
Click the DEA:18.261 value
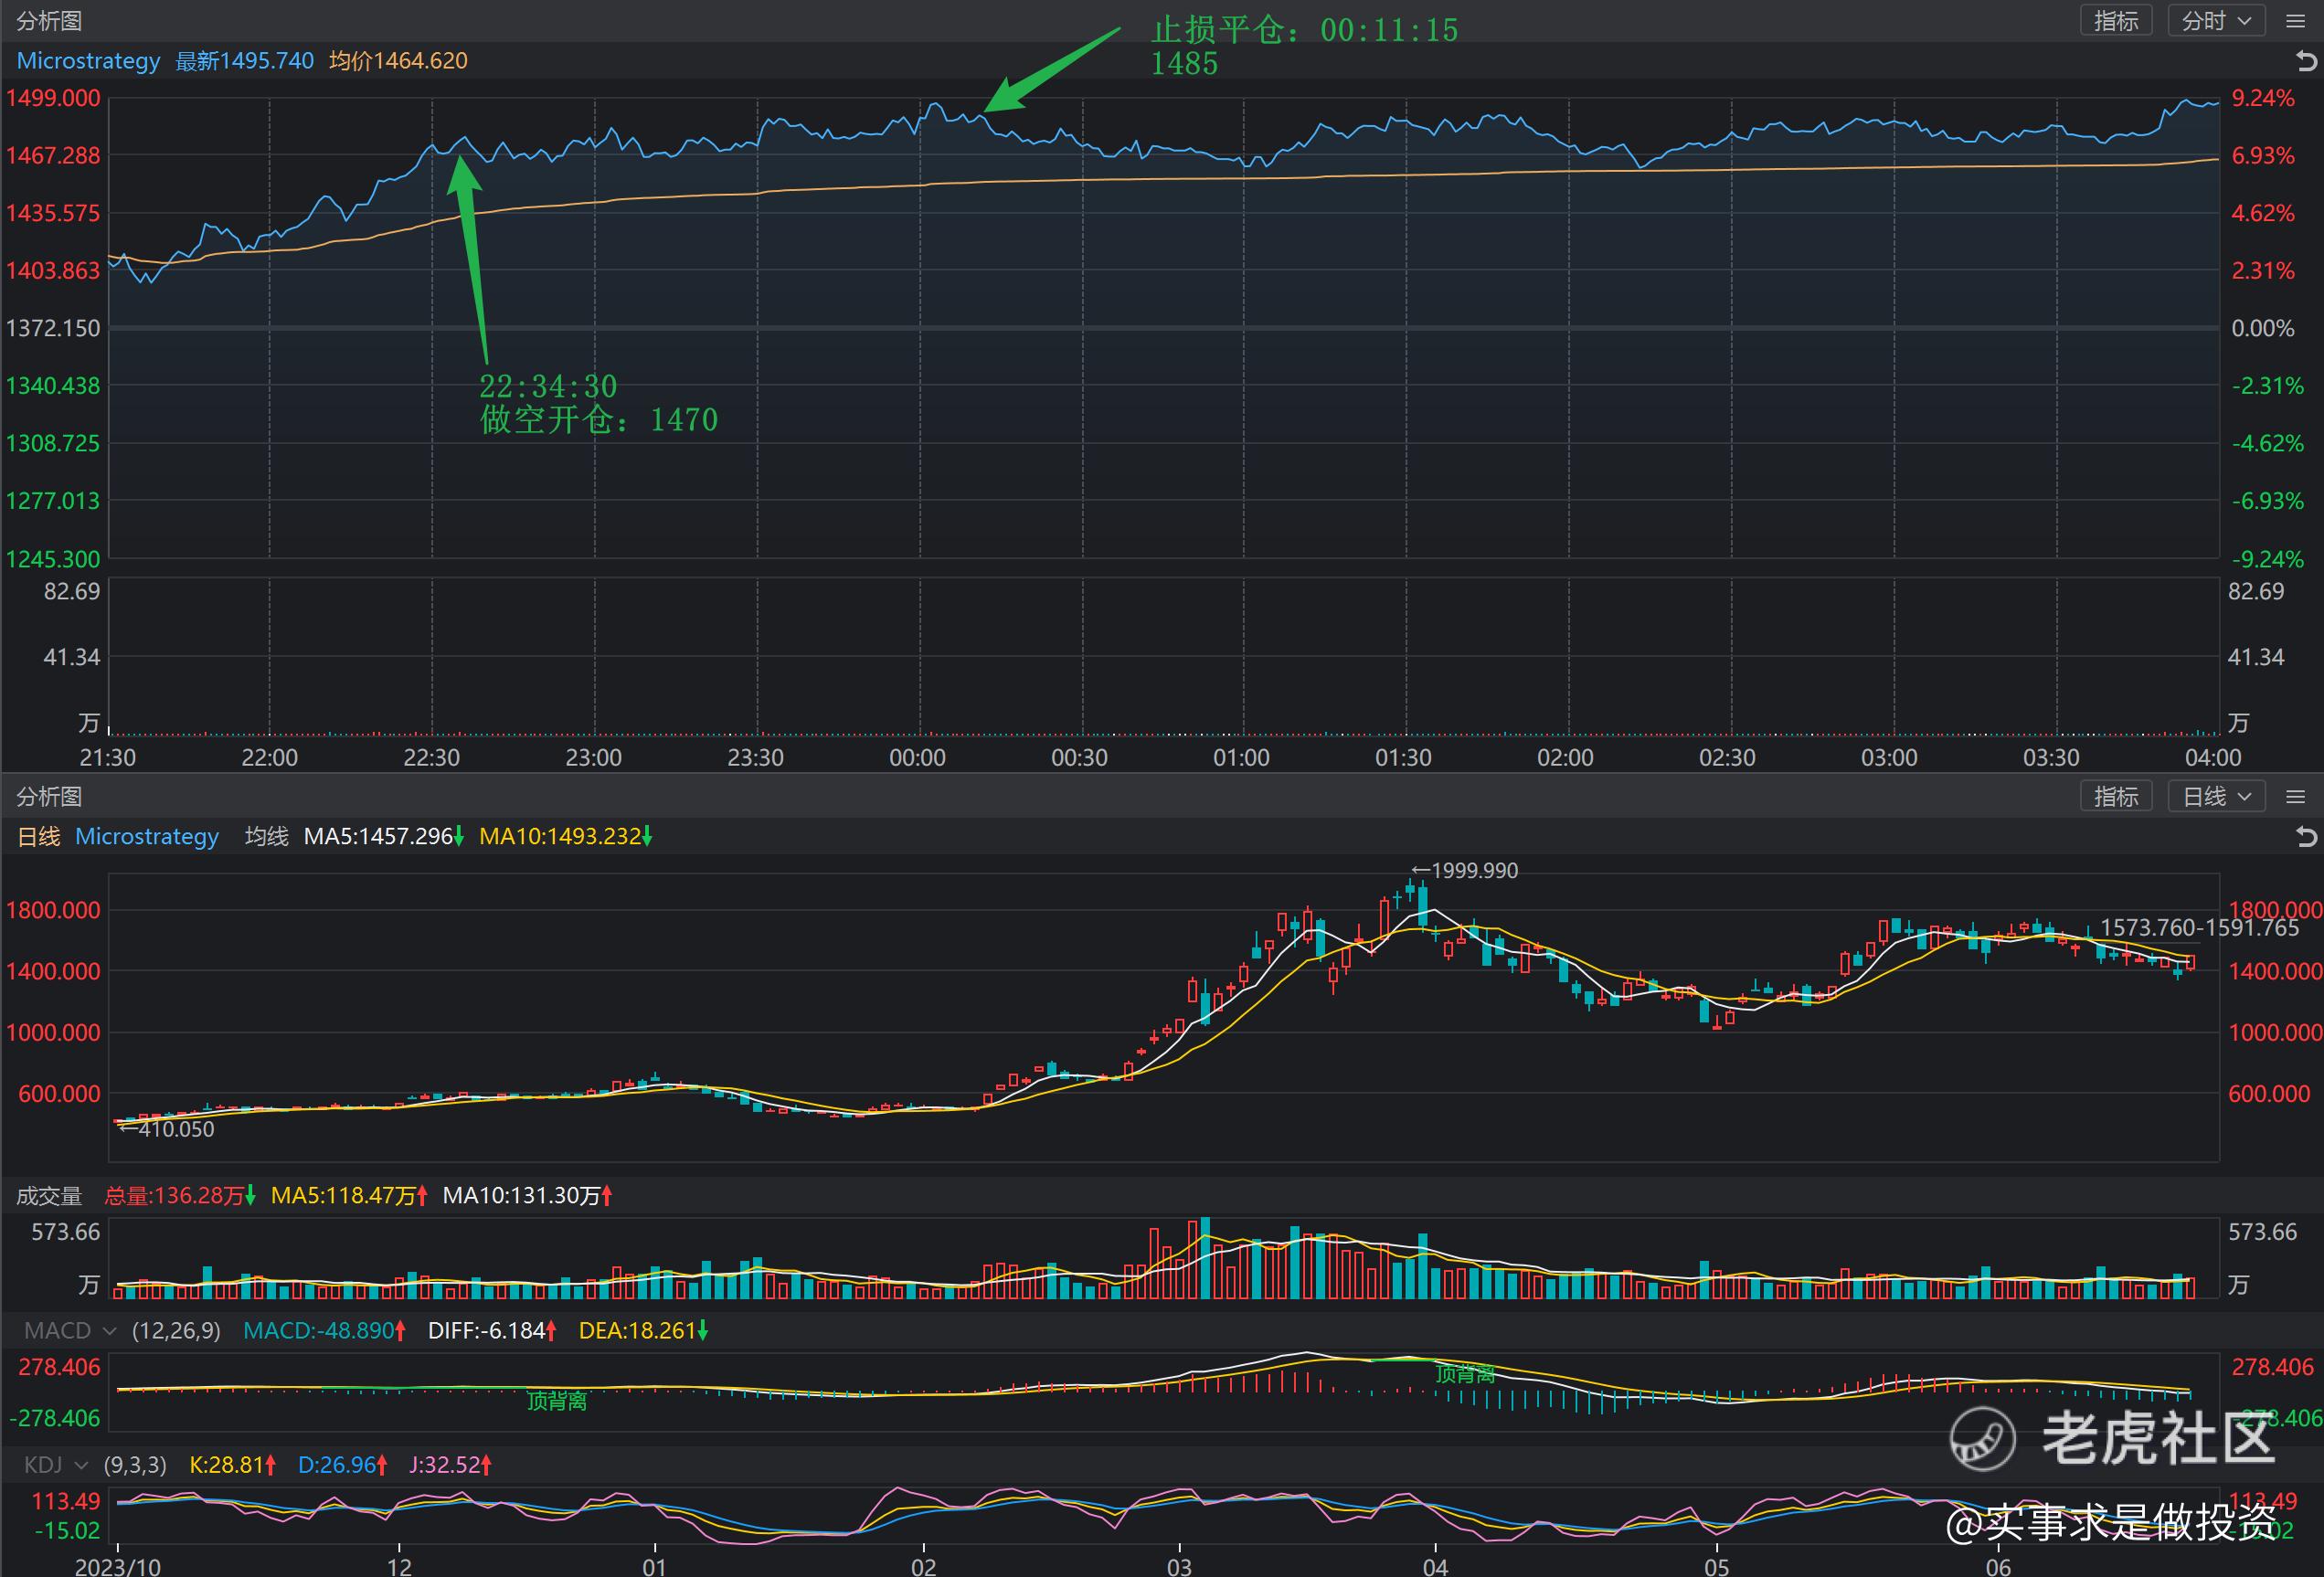click(643, 1331)
